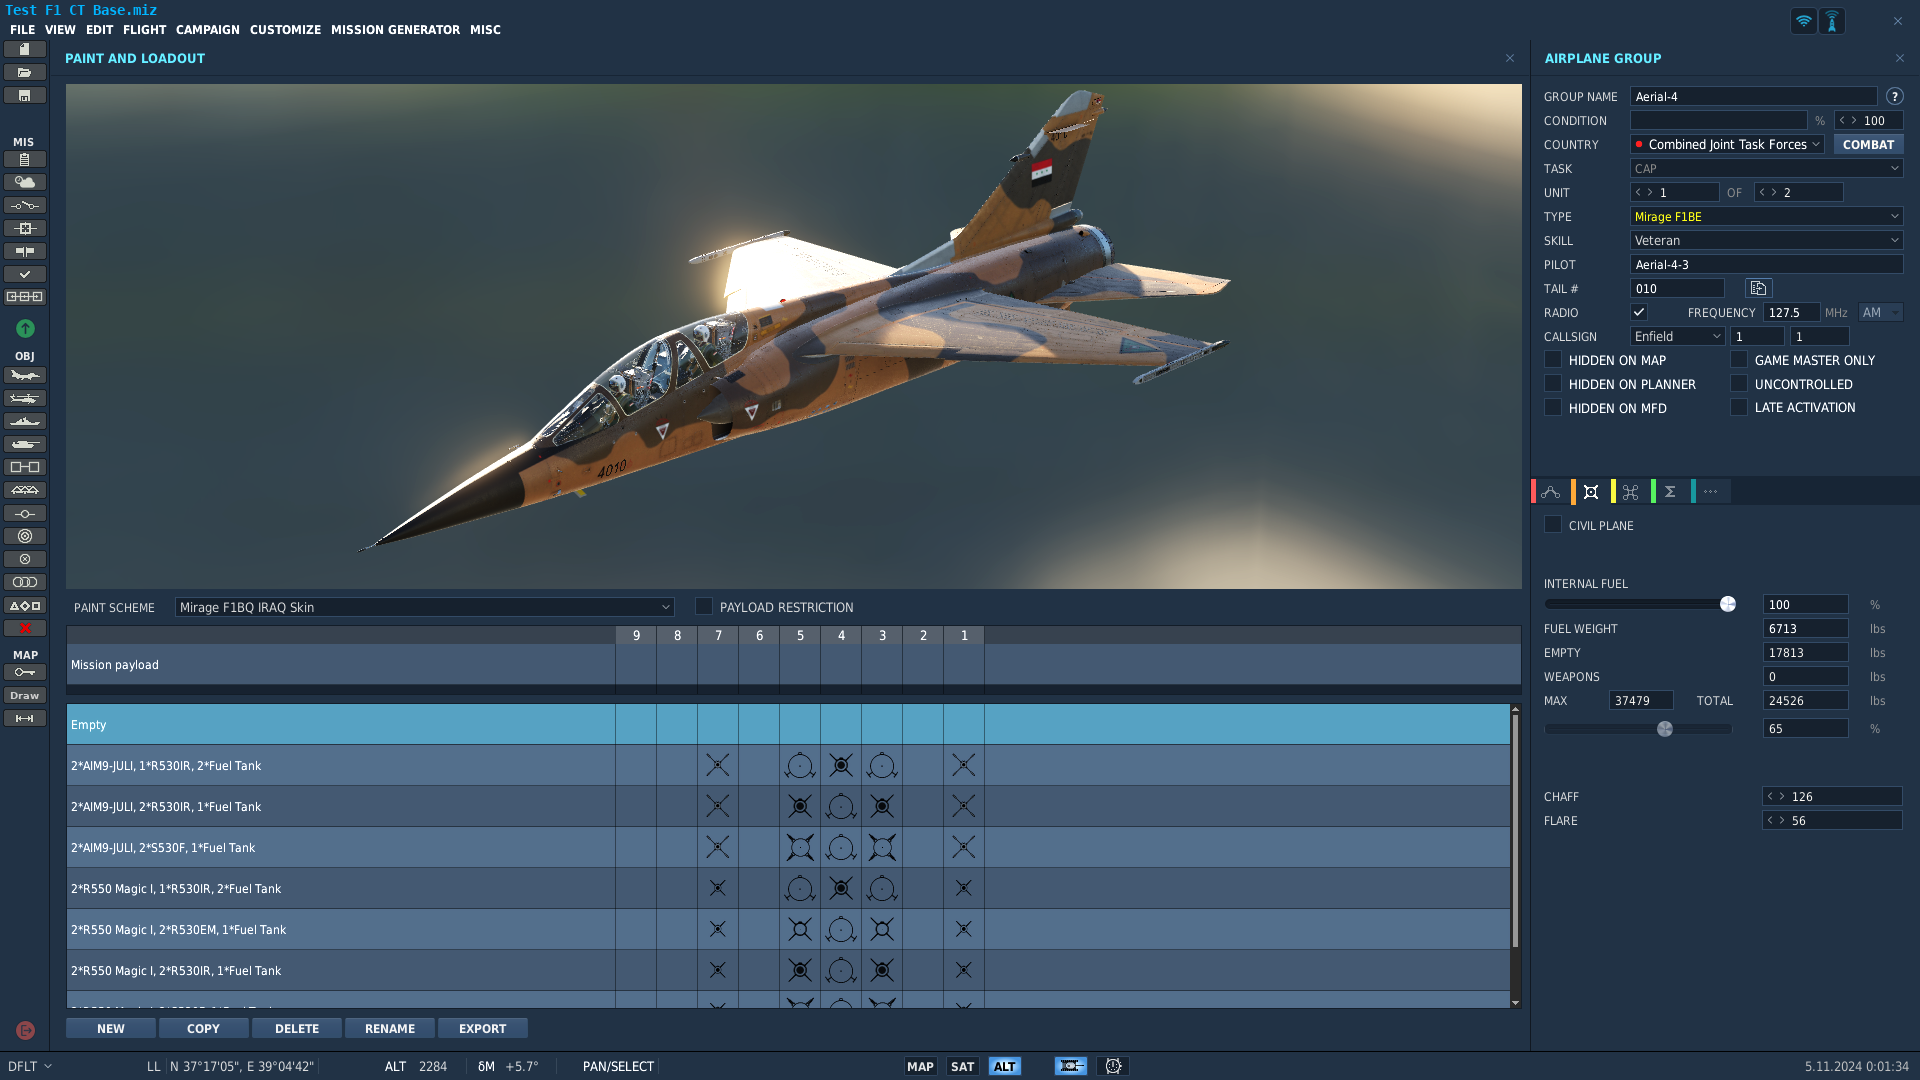1920x1080 pixels.
Task: Select the ship group tool
Action: [x=25, y=421]
